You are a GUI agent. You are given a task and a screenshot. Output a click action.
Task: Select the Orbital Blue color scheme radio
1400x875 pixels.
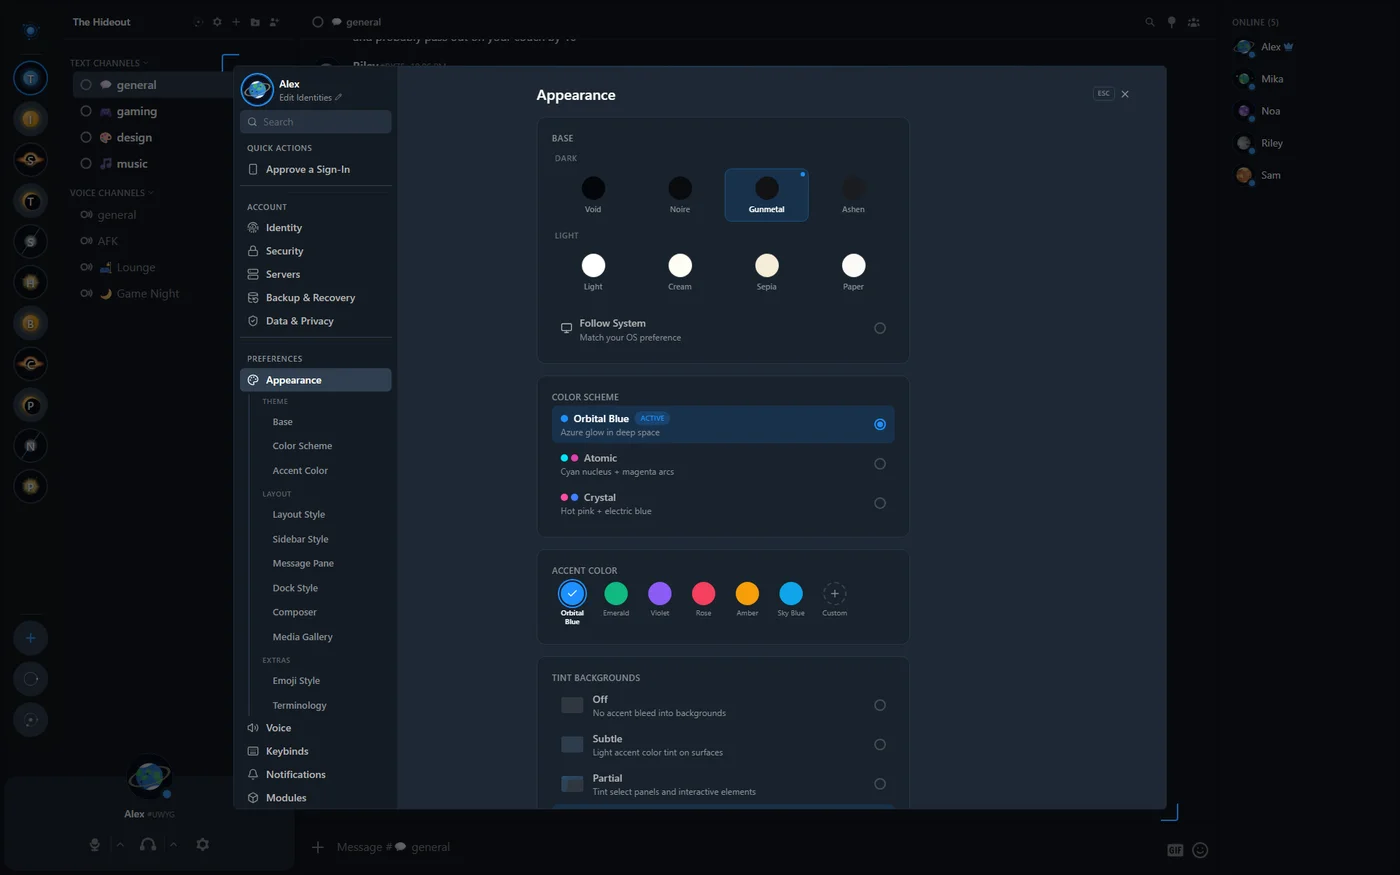(x=880, y=425)
